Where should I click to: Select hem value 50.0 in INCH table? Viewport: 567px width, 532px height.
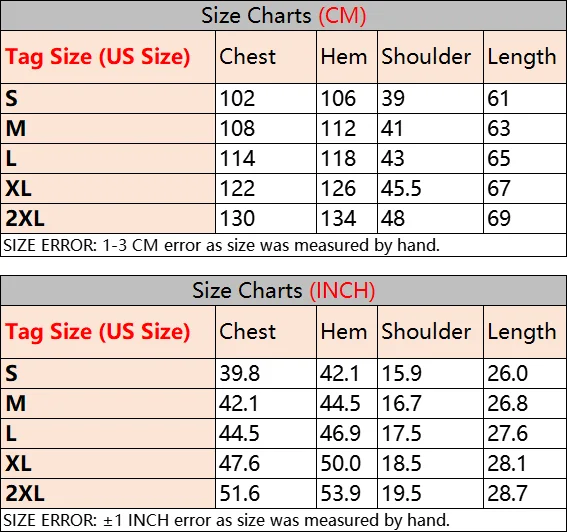coord(341,463)
